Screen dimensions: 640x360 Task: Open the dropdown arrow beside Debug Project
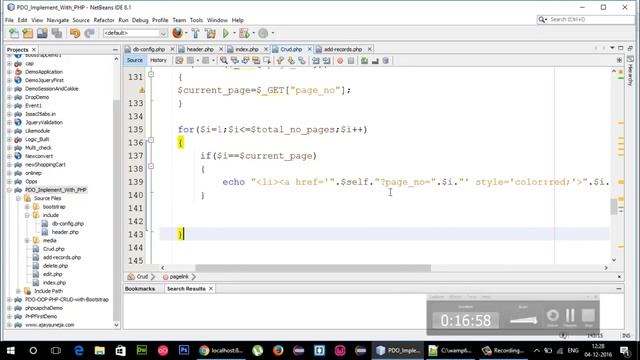click(x=253, y=33)
